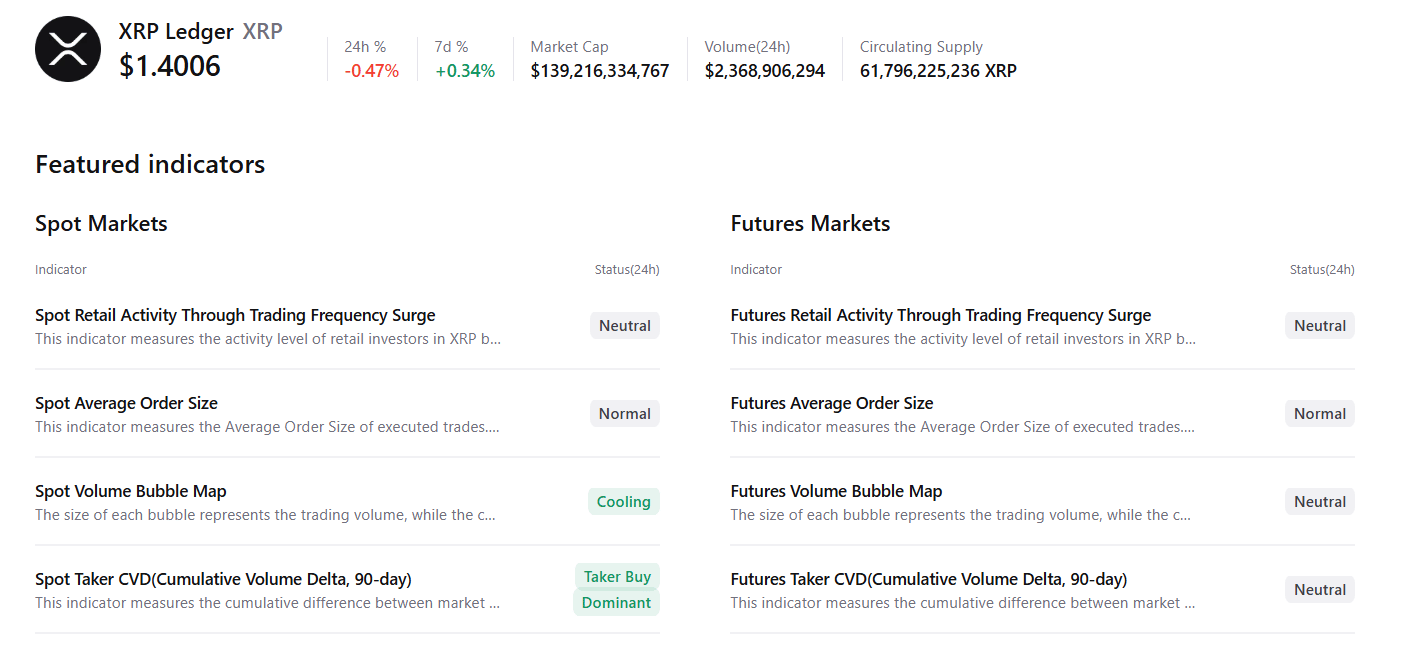
Task: Open Futures Average Order Size indicator
Action: point(832,403)
